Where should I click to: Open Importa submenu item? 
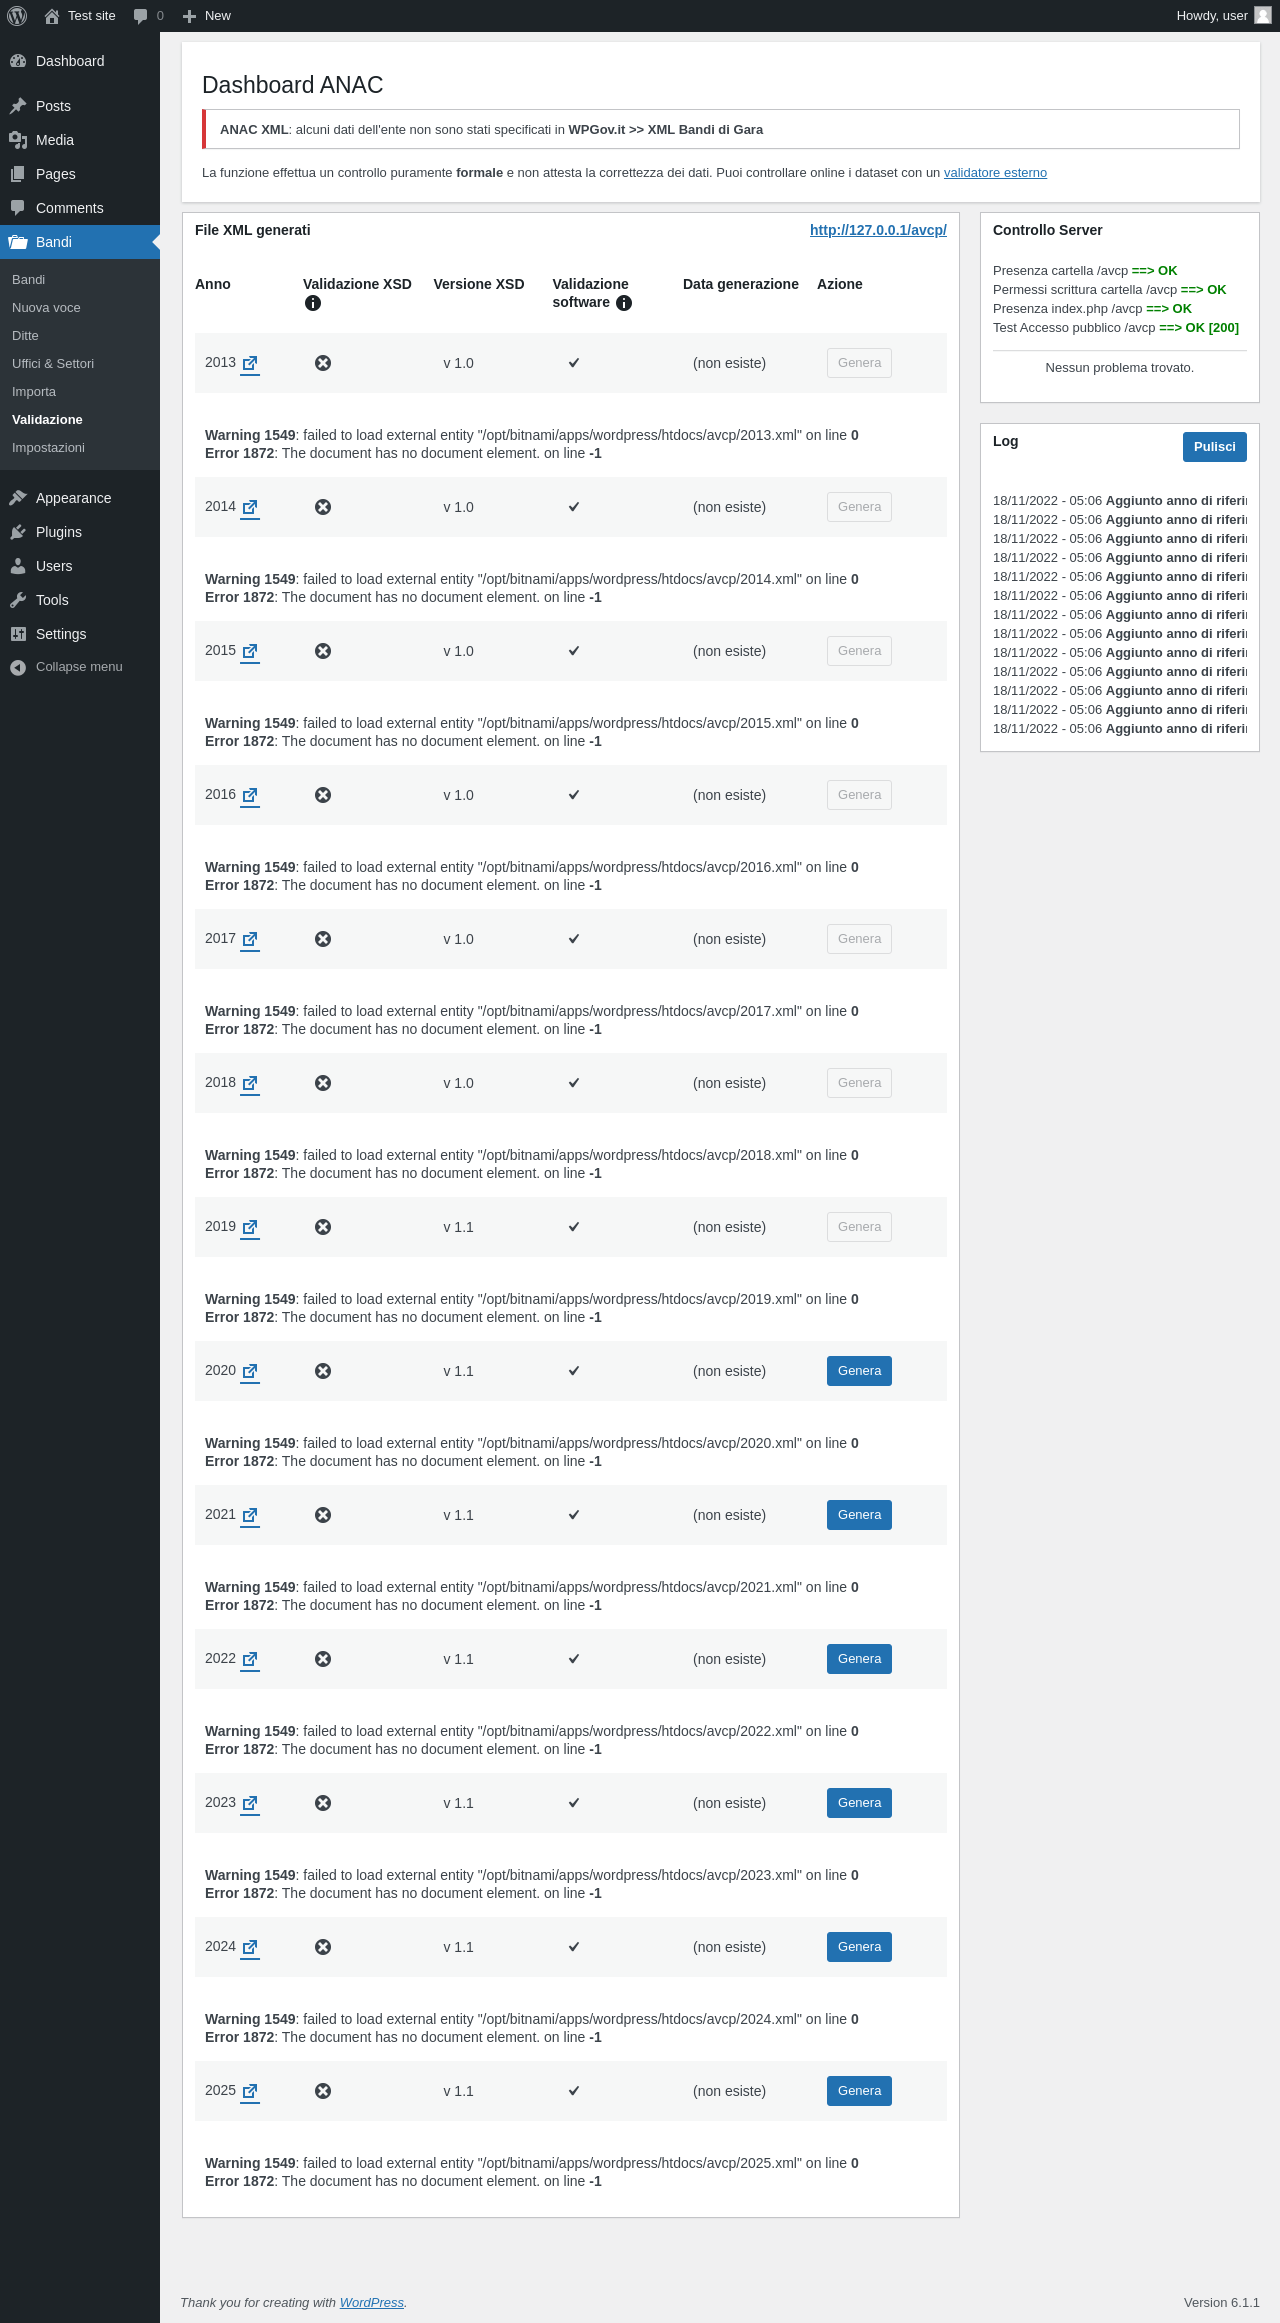coord(80,391)
